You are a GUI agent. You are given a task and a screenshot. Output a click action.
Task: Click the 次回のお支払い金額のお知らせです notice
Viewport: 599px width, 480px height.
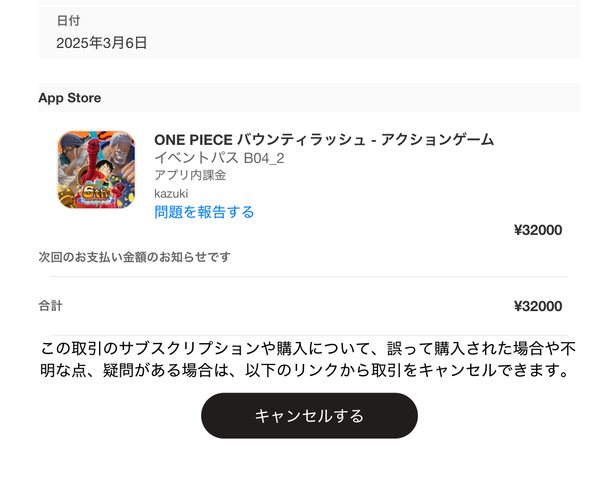coord(134,257)
